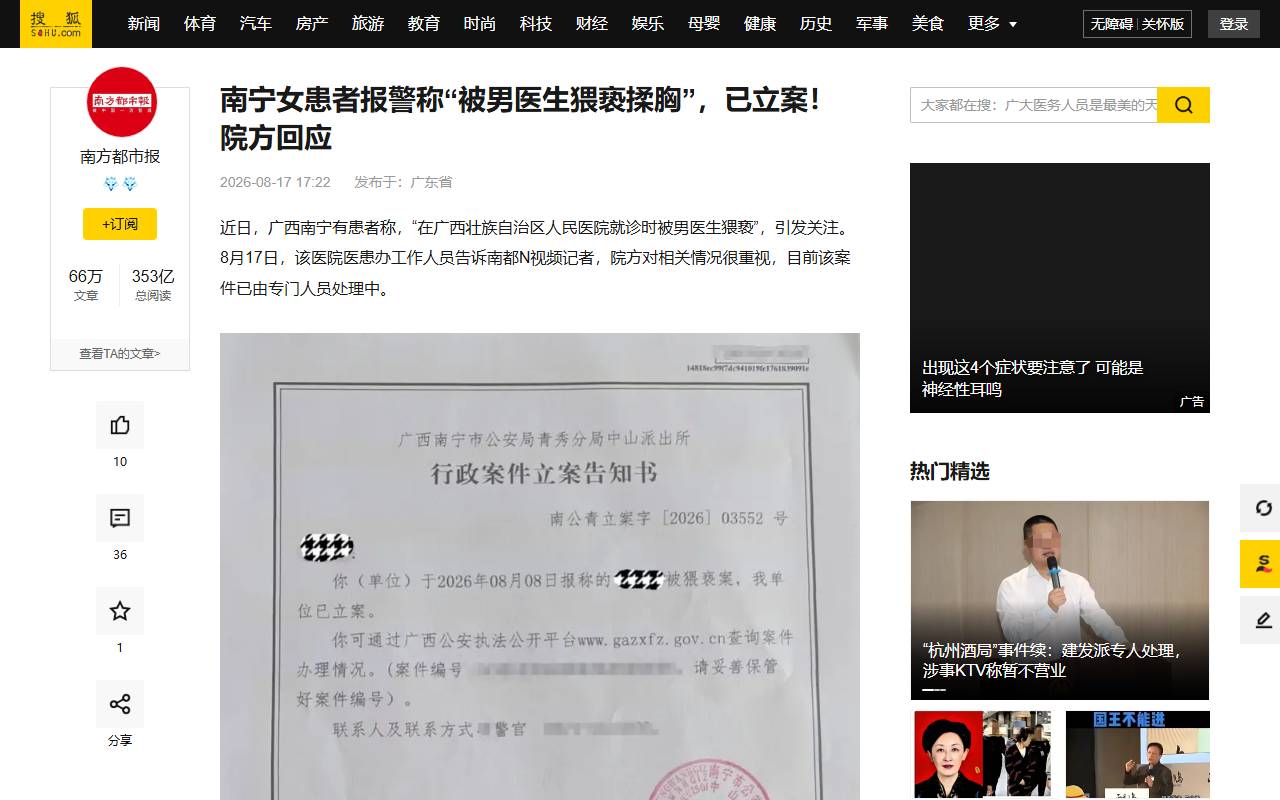Click the publish date 2026-08-17 17:22

pos(275,182)
